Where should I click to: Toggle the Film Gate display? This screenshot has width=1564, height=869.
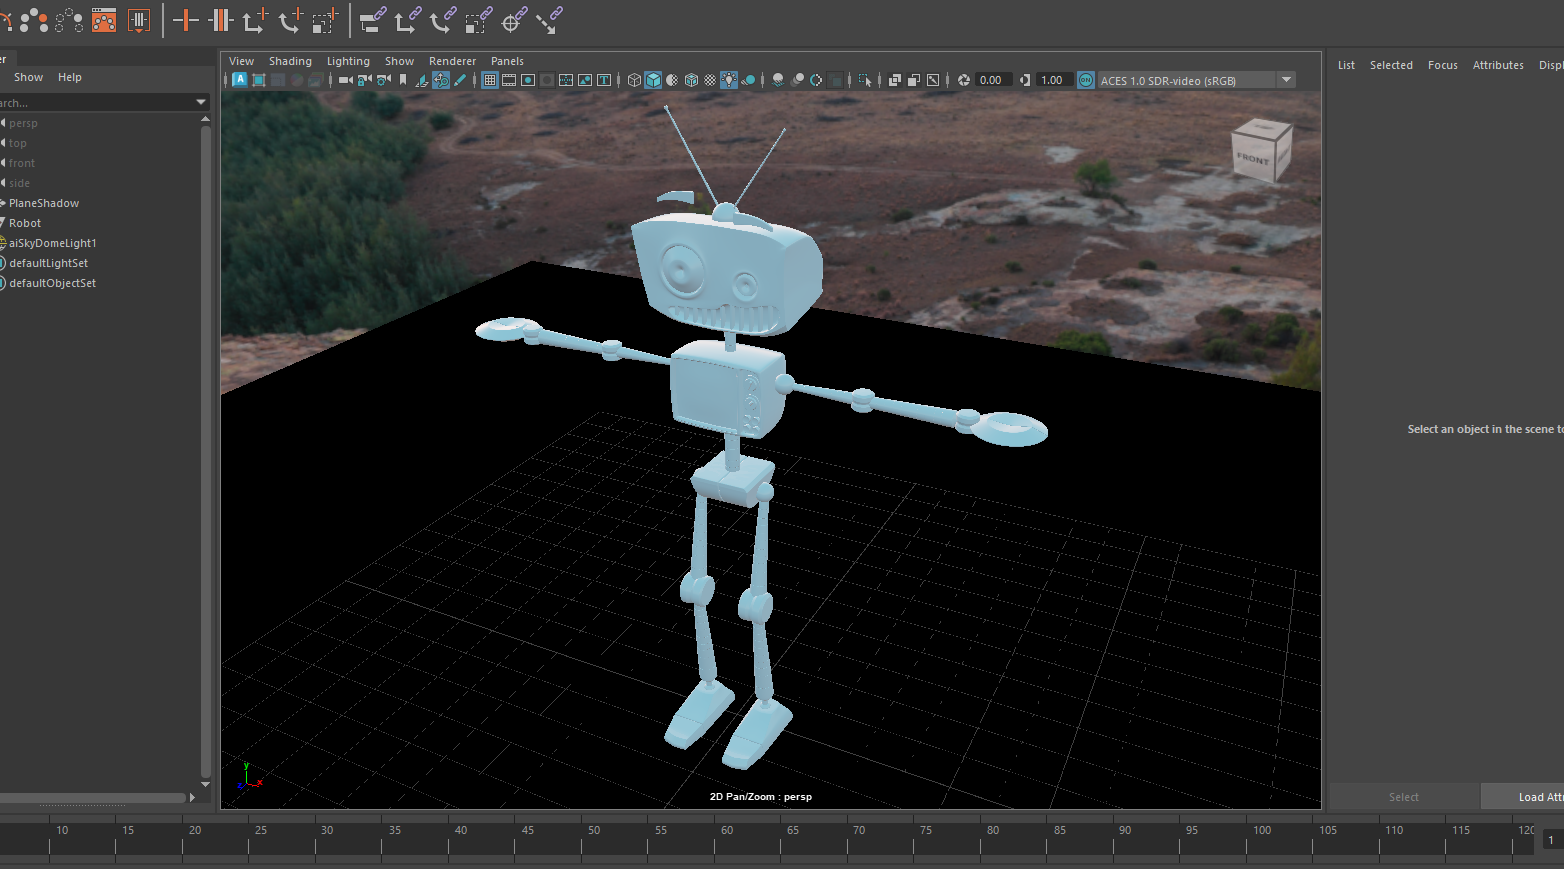[x=509, y=80]
